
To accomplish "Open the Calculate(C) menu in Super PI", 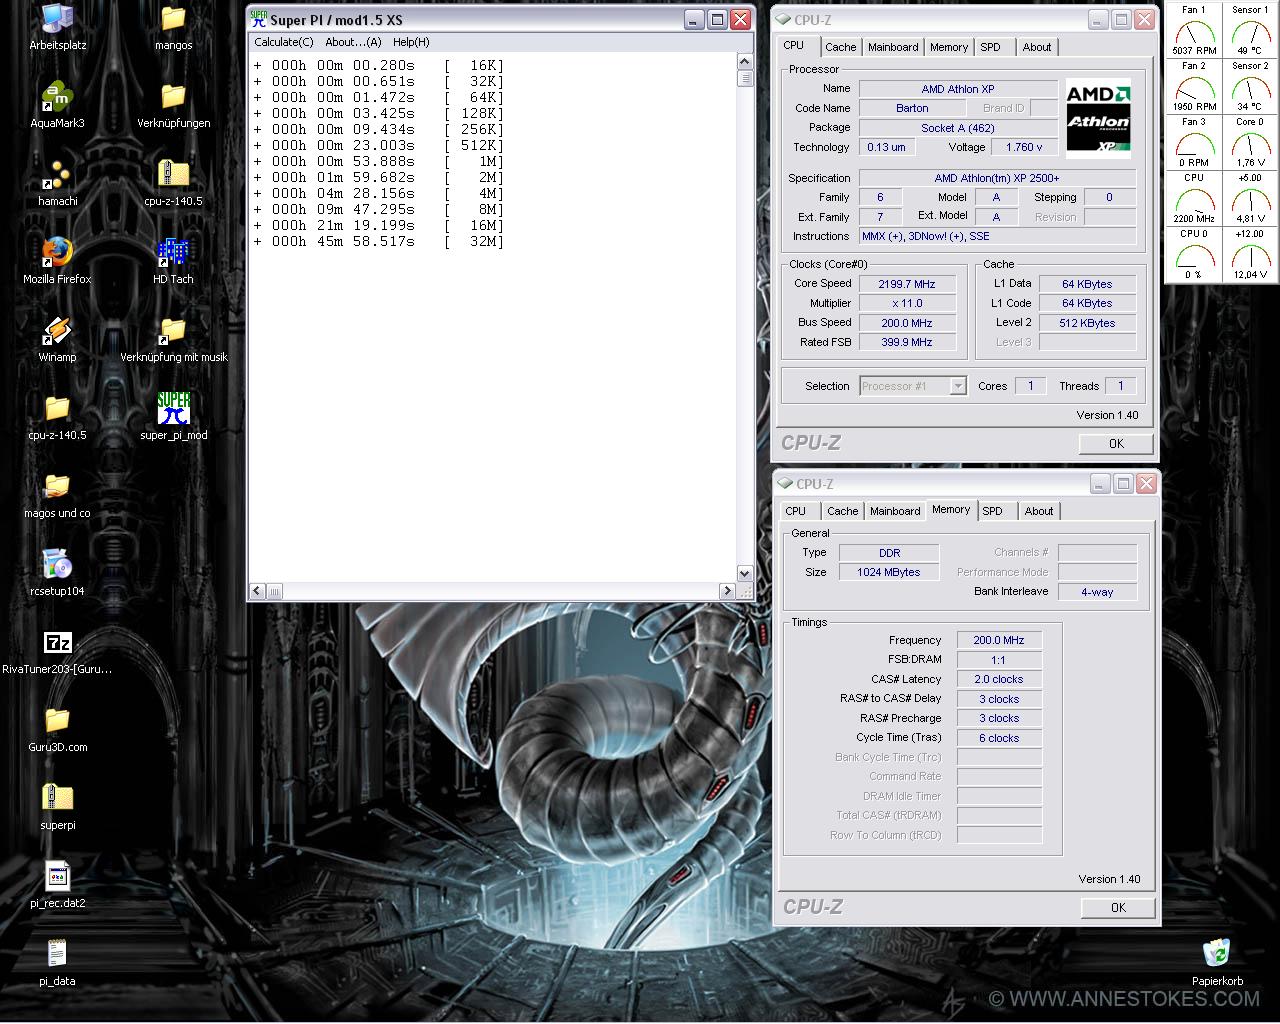I will [x=284, y=42].
